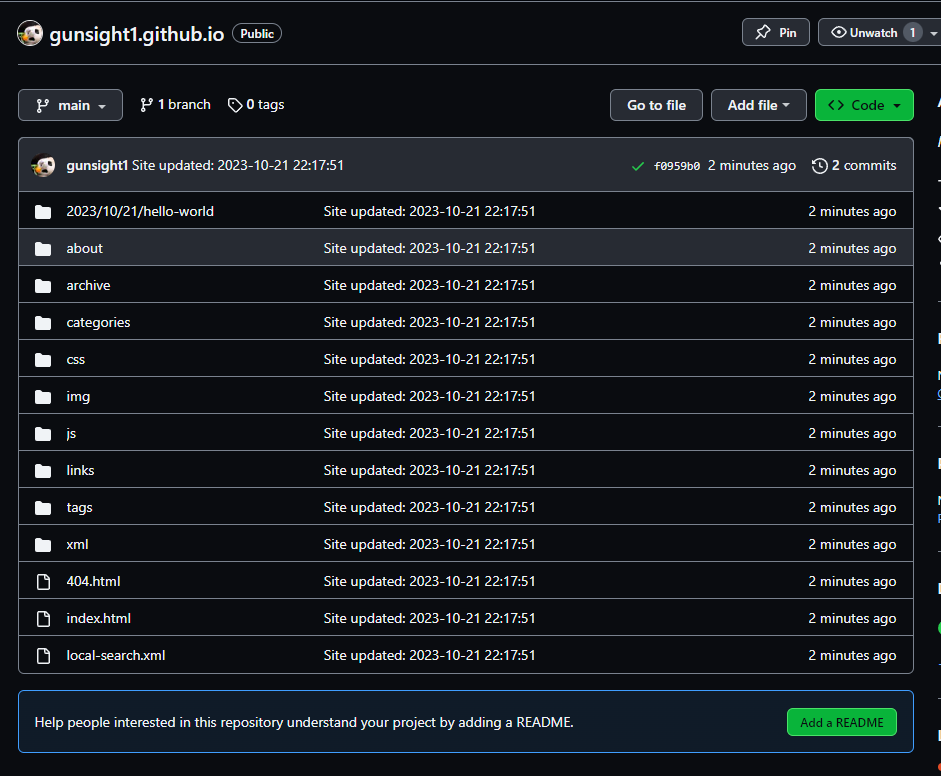This screenshot has width=941, height=776.
Task: Click the categories folder icon
Action: (x=43, y=323)
